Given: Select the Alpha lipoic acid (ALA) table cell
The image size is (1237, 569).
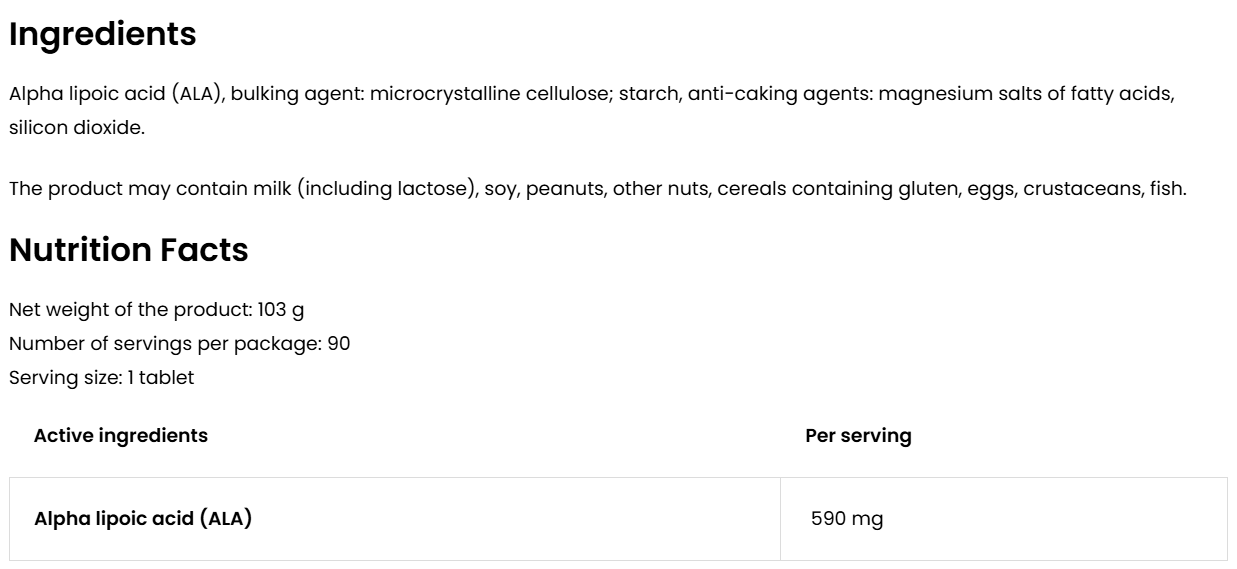Looking at the screenshot, I should point(143,519).
